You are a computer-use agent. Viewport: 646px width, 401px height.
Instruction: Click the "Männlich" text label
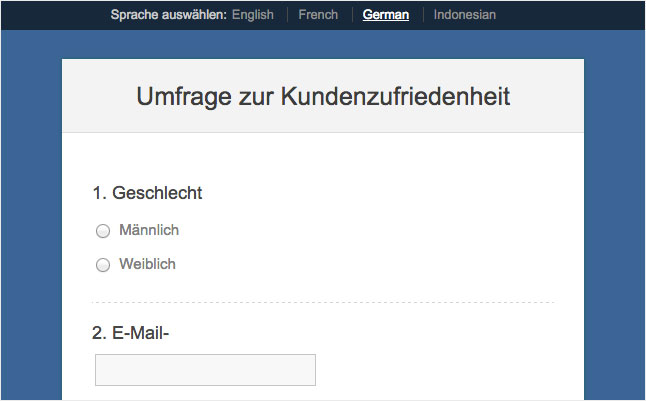point(149,231)
